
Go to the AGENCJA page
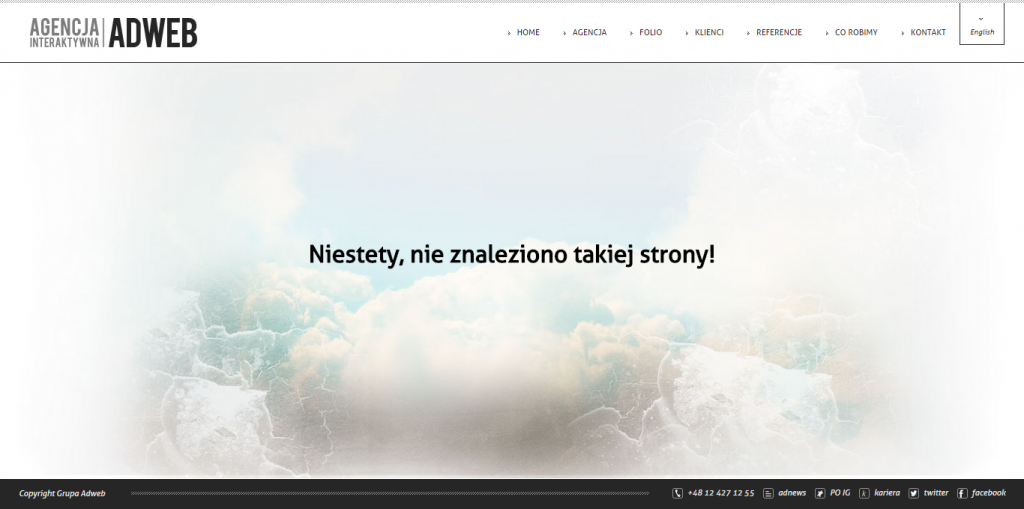coord(589,33)
